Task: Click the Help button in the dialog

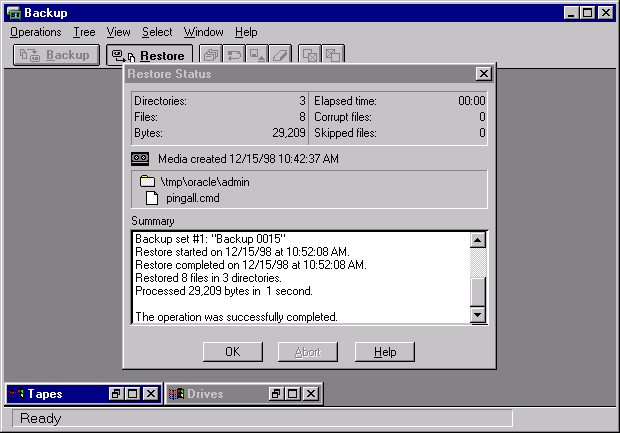Action: pyautogui.click(x=385, y=352)
